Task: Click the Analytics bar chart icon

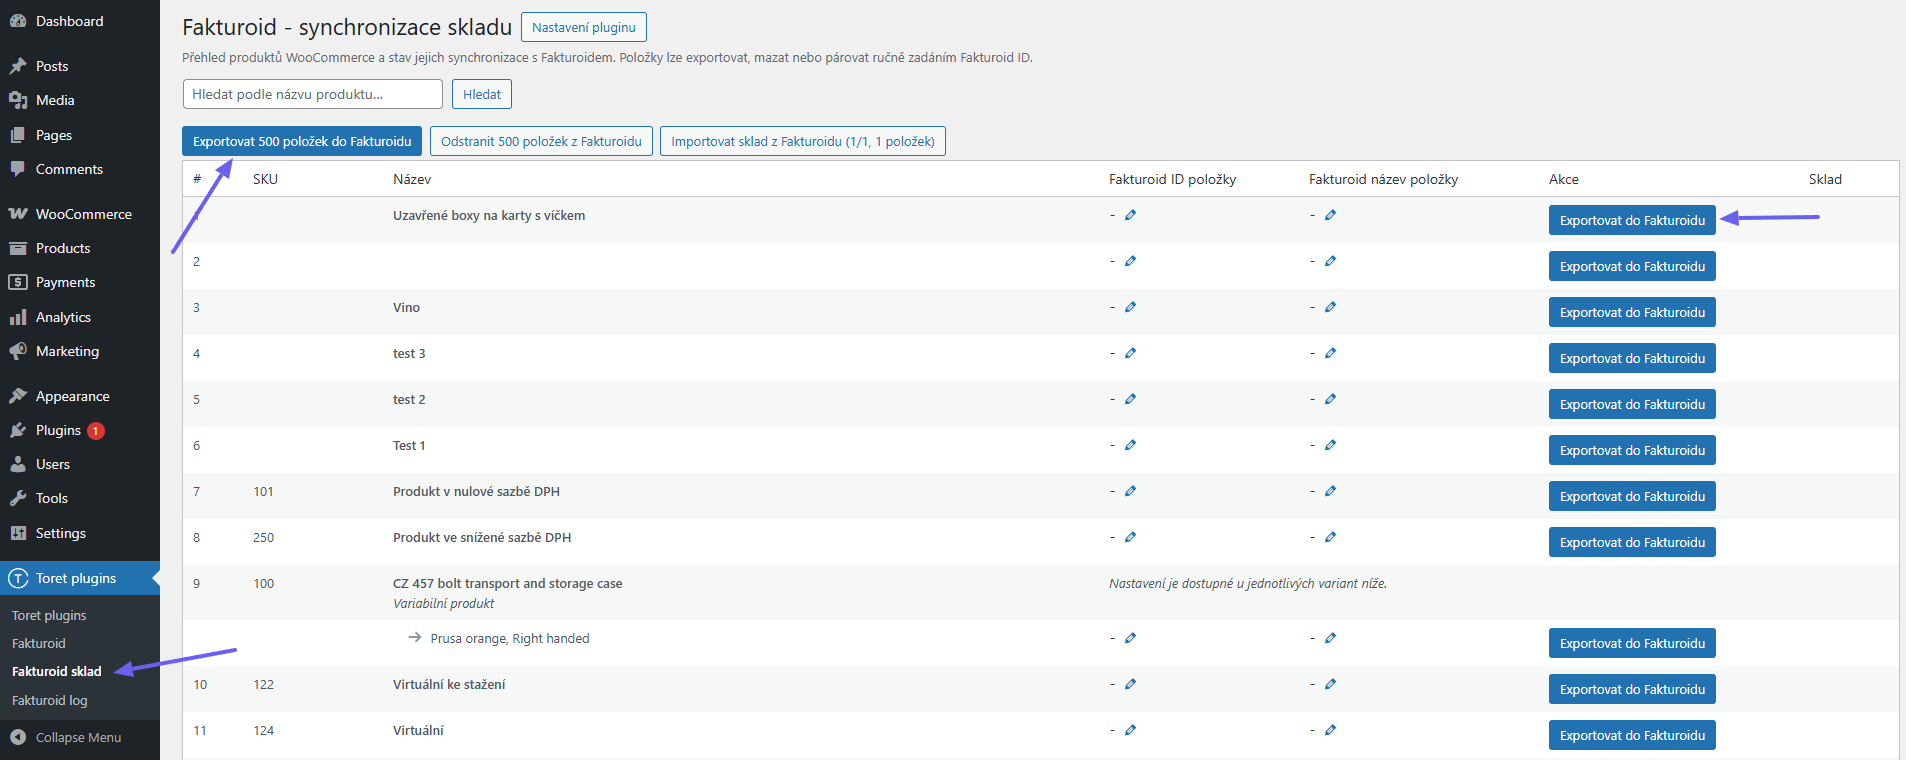Action: [18, 317]
